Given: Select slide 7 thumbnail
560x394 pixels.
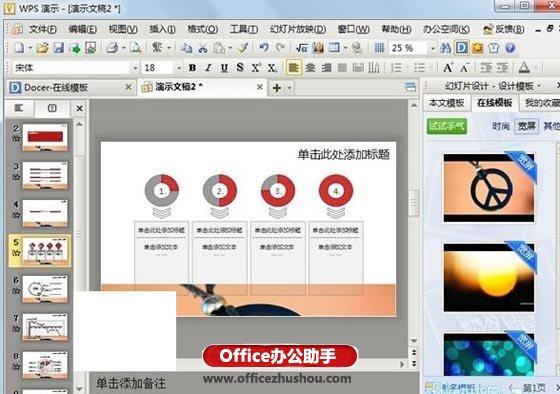Looking at the screenshot, I should coord(45,327).
